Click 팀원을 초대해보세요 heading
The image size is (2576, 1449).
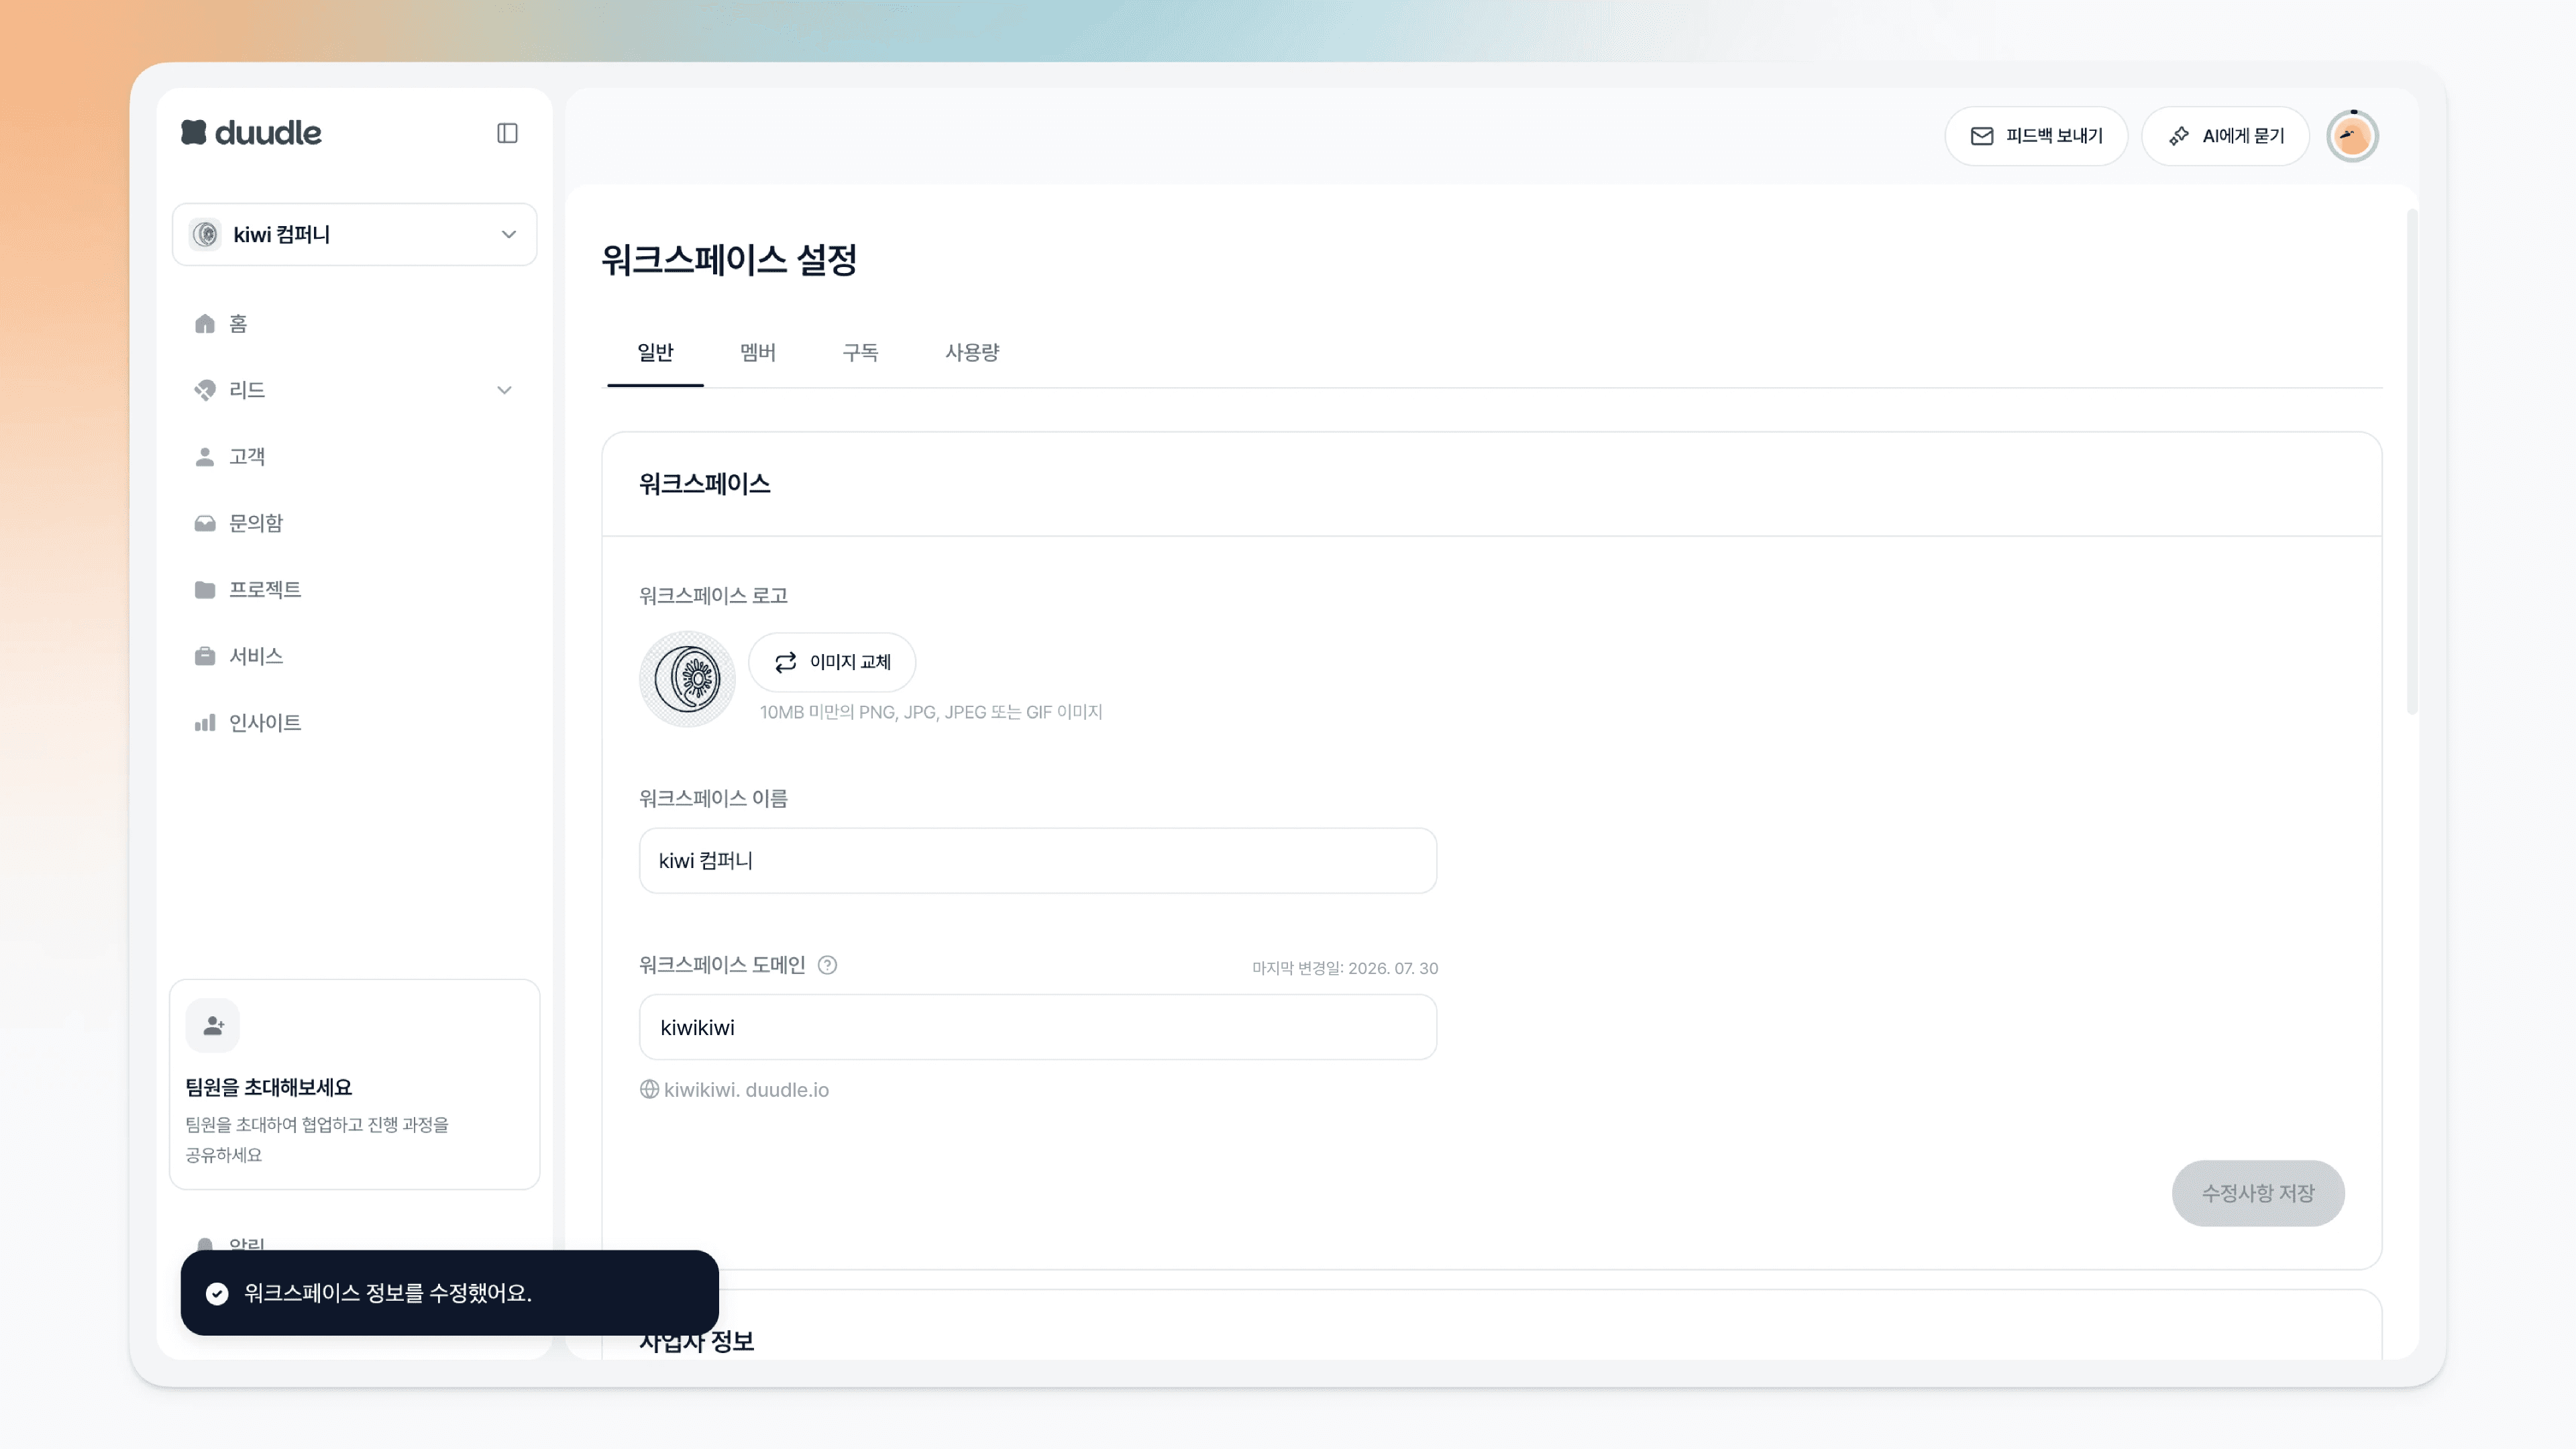click(x=268, y=1087)
